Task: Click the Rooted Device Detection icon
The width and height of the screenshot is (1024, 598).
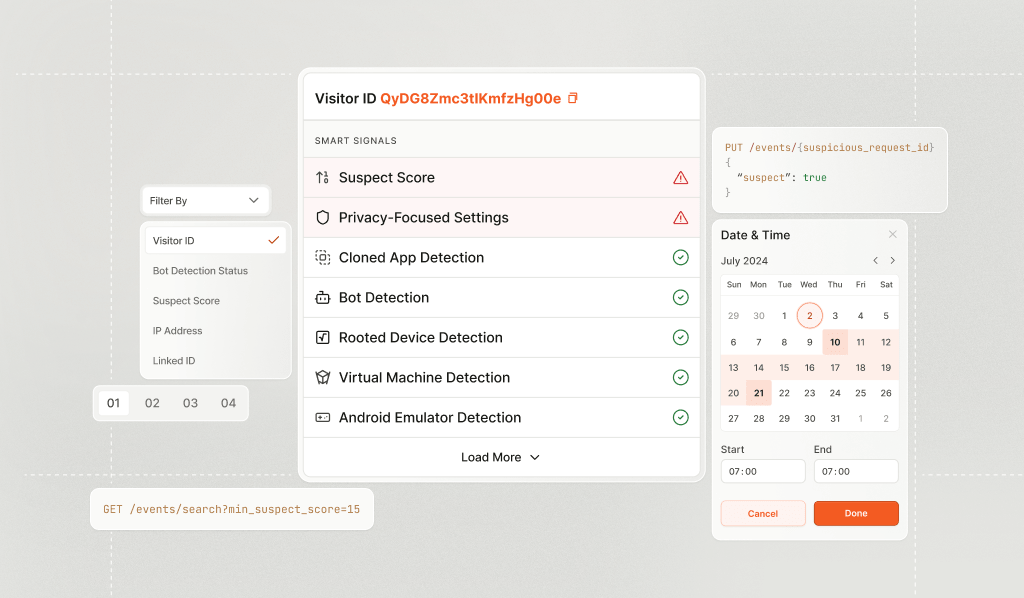Action: tap(323, 338)
